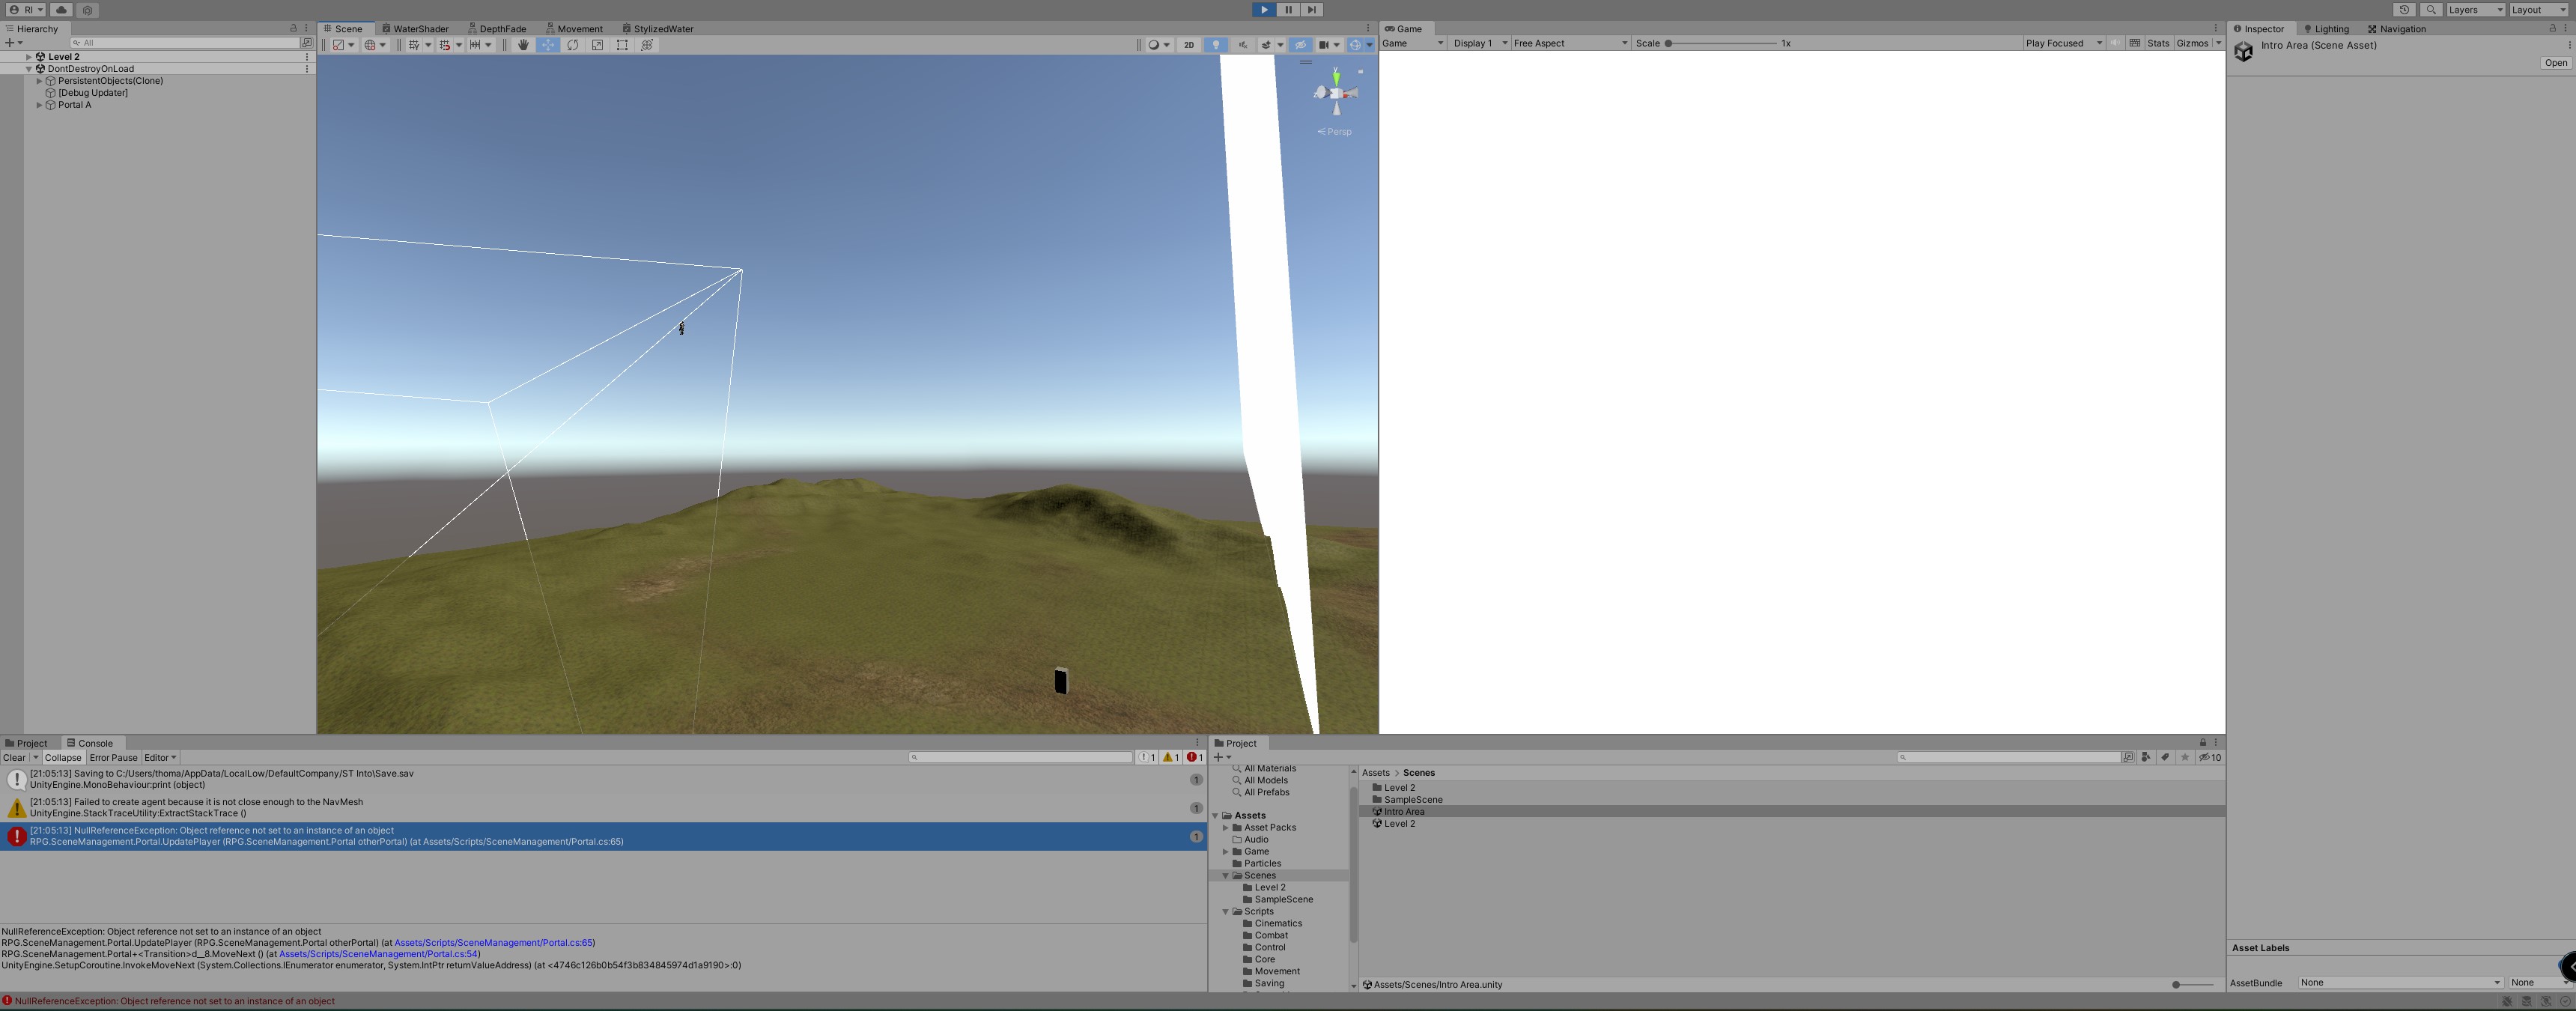Toggle Collapse in the Console
Screen dimensions: 2576x1011
[62, 758]
